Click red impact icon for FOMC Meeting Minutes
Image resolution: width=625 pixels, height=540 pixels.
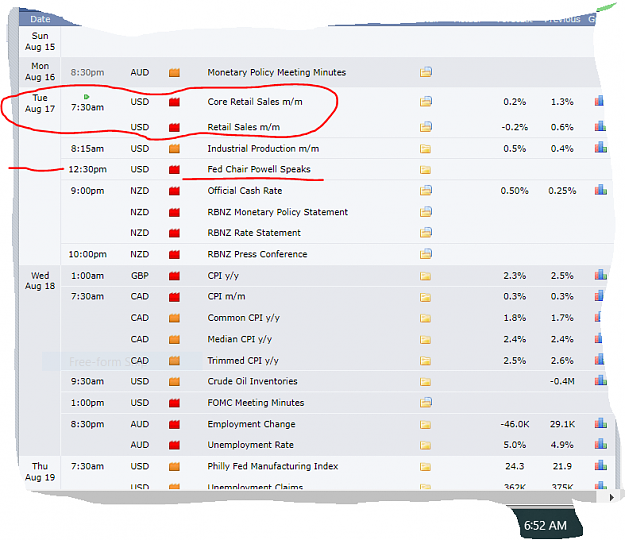[174, 403]
